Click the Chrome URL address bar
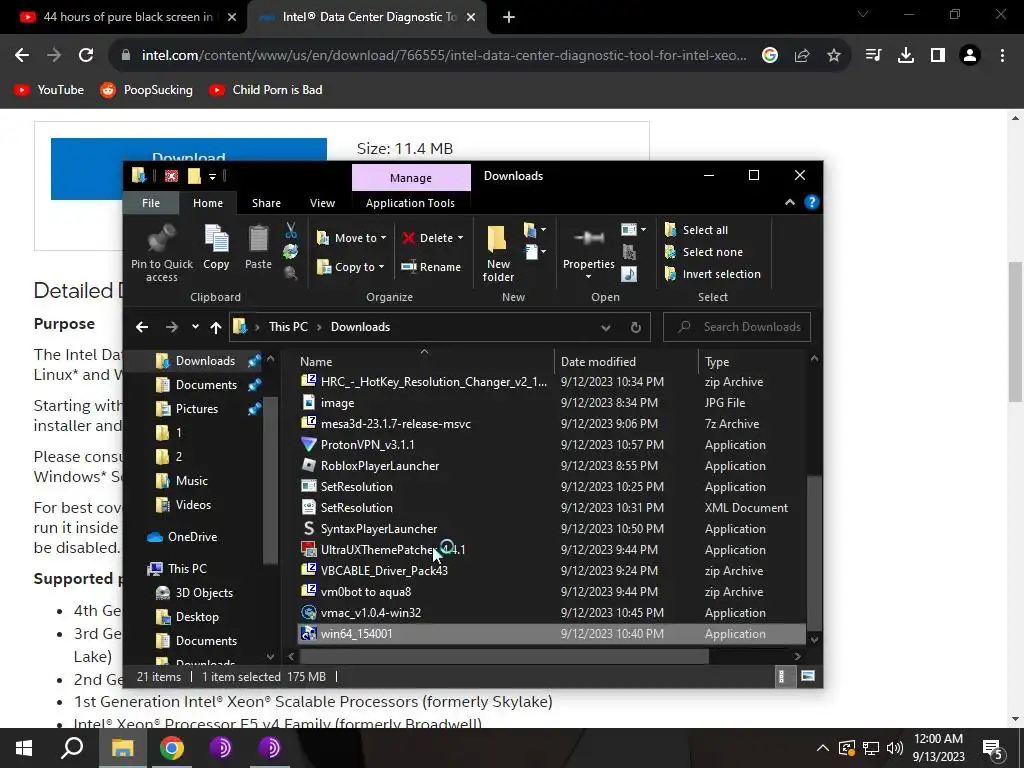The height and width of the screenshot is (768, 1024). tap(443, 56)
